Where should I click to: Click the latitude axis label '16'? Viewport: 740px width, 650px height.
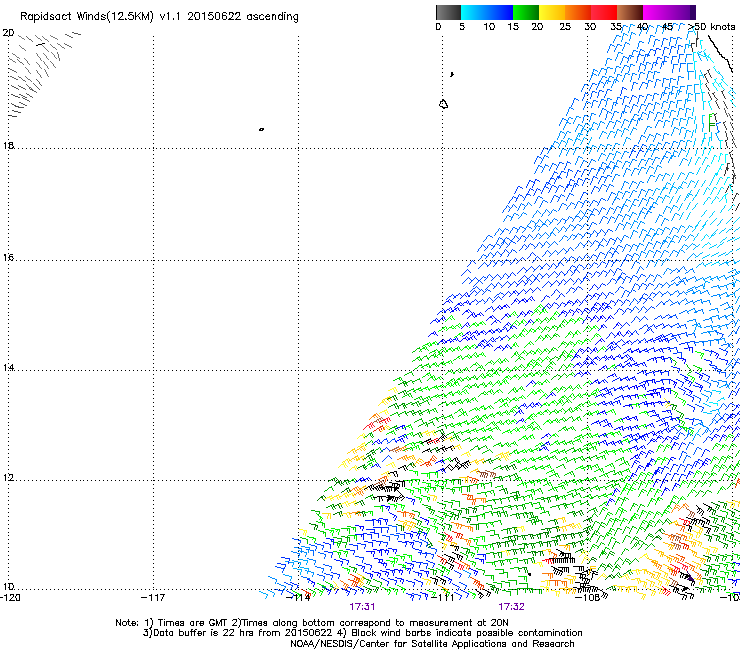(8, 257)
